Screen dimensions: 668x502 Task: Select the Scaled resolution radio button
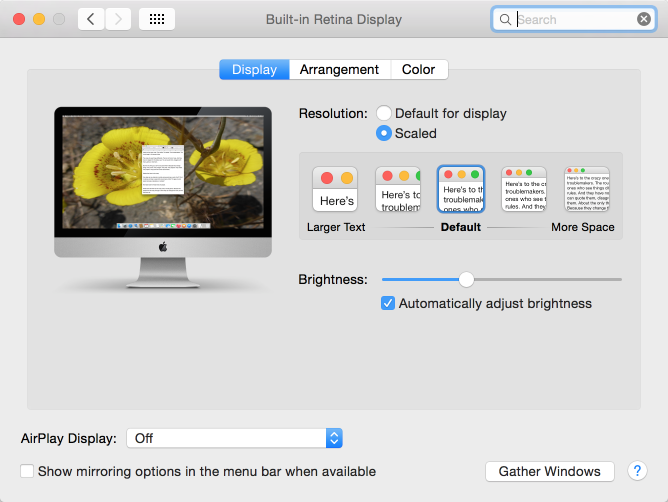point(384,133)
